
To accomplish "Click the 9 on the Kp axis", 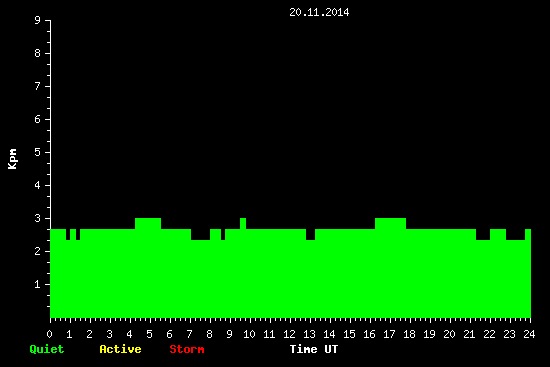I will (38, 20).
